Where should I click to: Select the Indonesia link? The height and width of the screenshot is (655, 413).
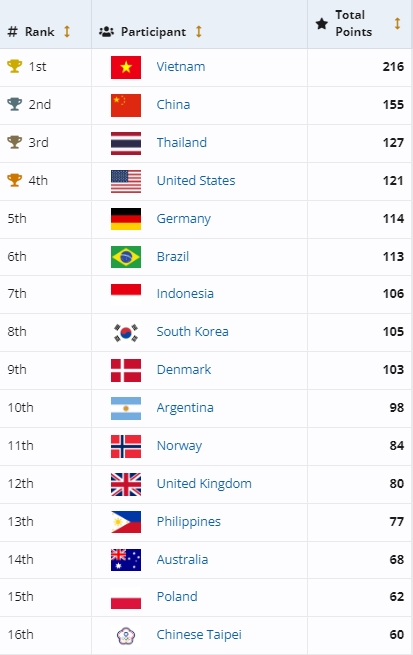185,294
